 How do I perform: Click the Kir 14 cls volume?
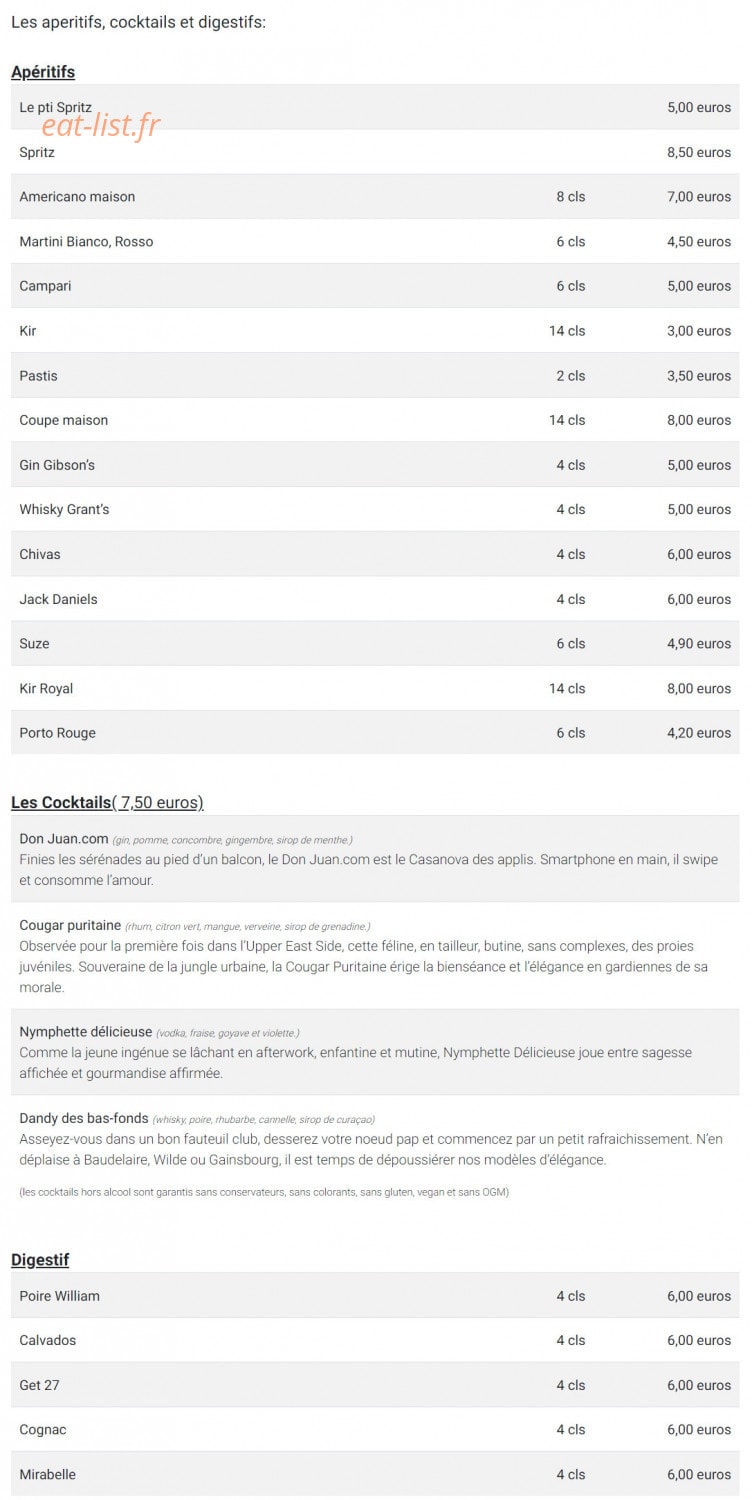(x=567, y=331)
